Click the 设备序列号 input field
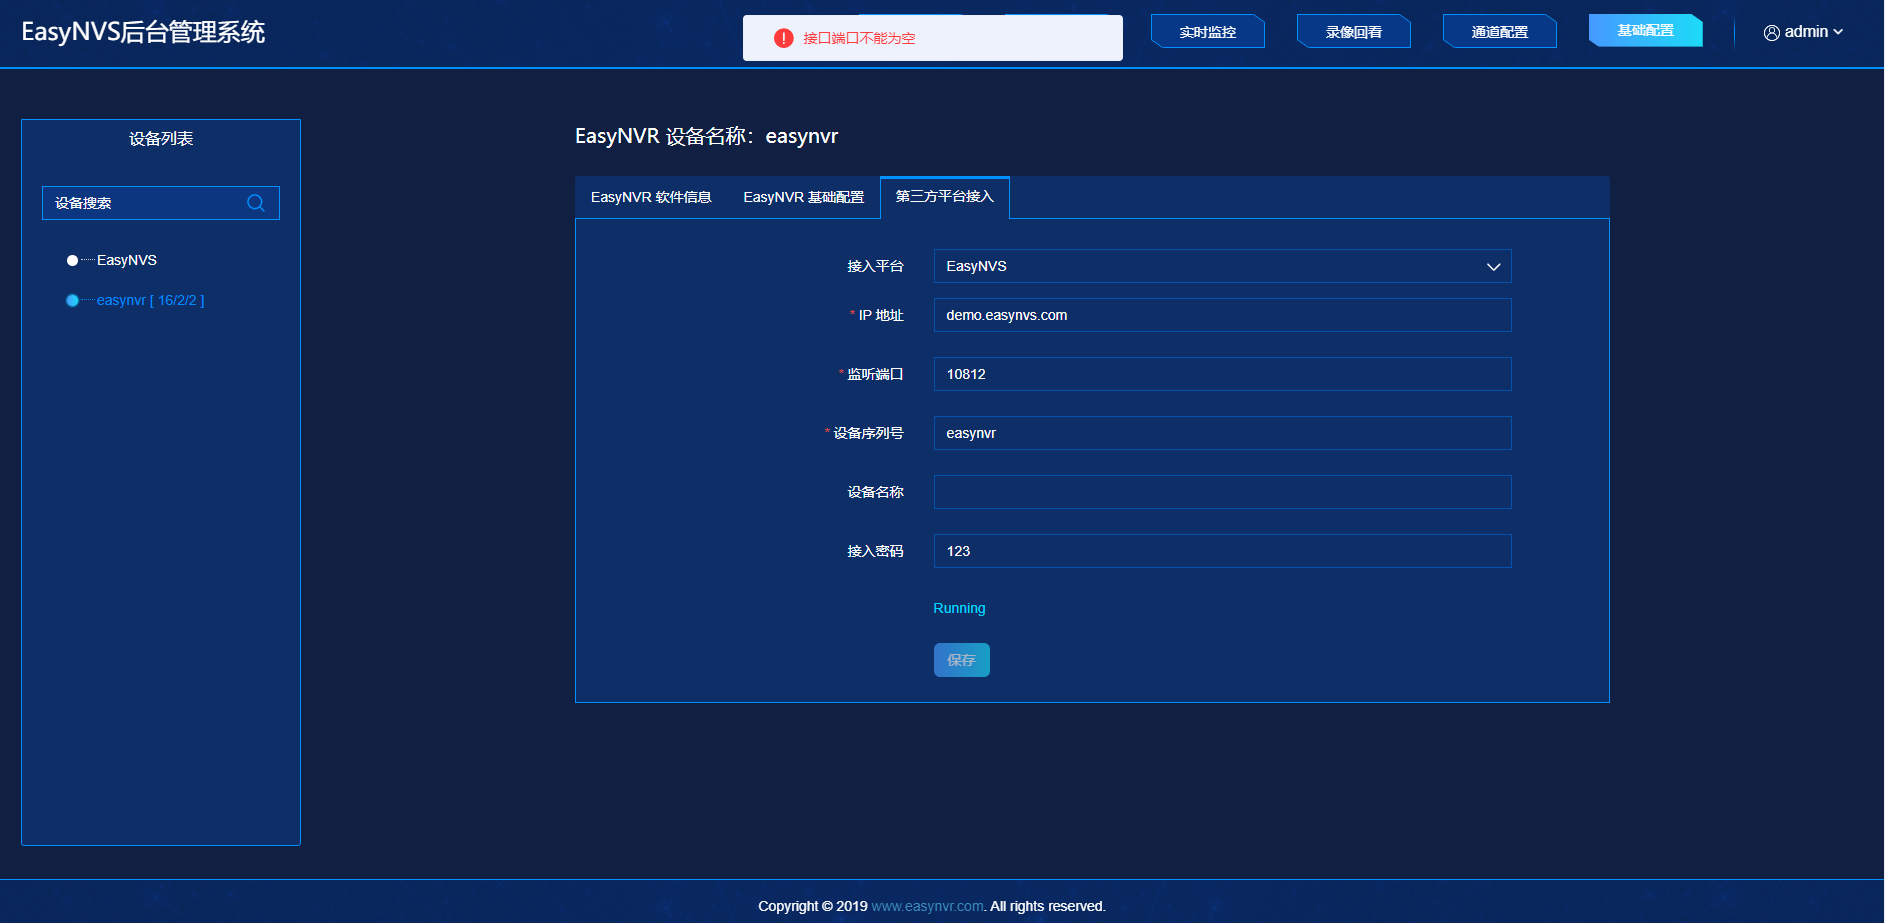 pos(1222,433)
